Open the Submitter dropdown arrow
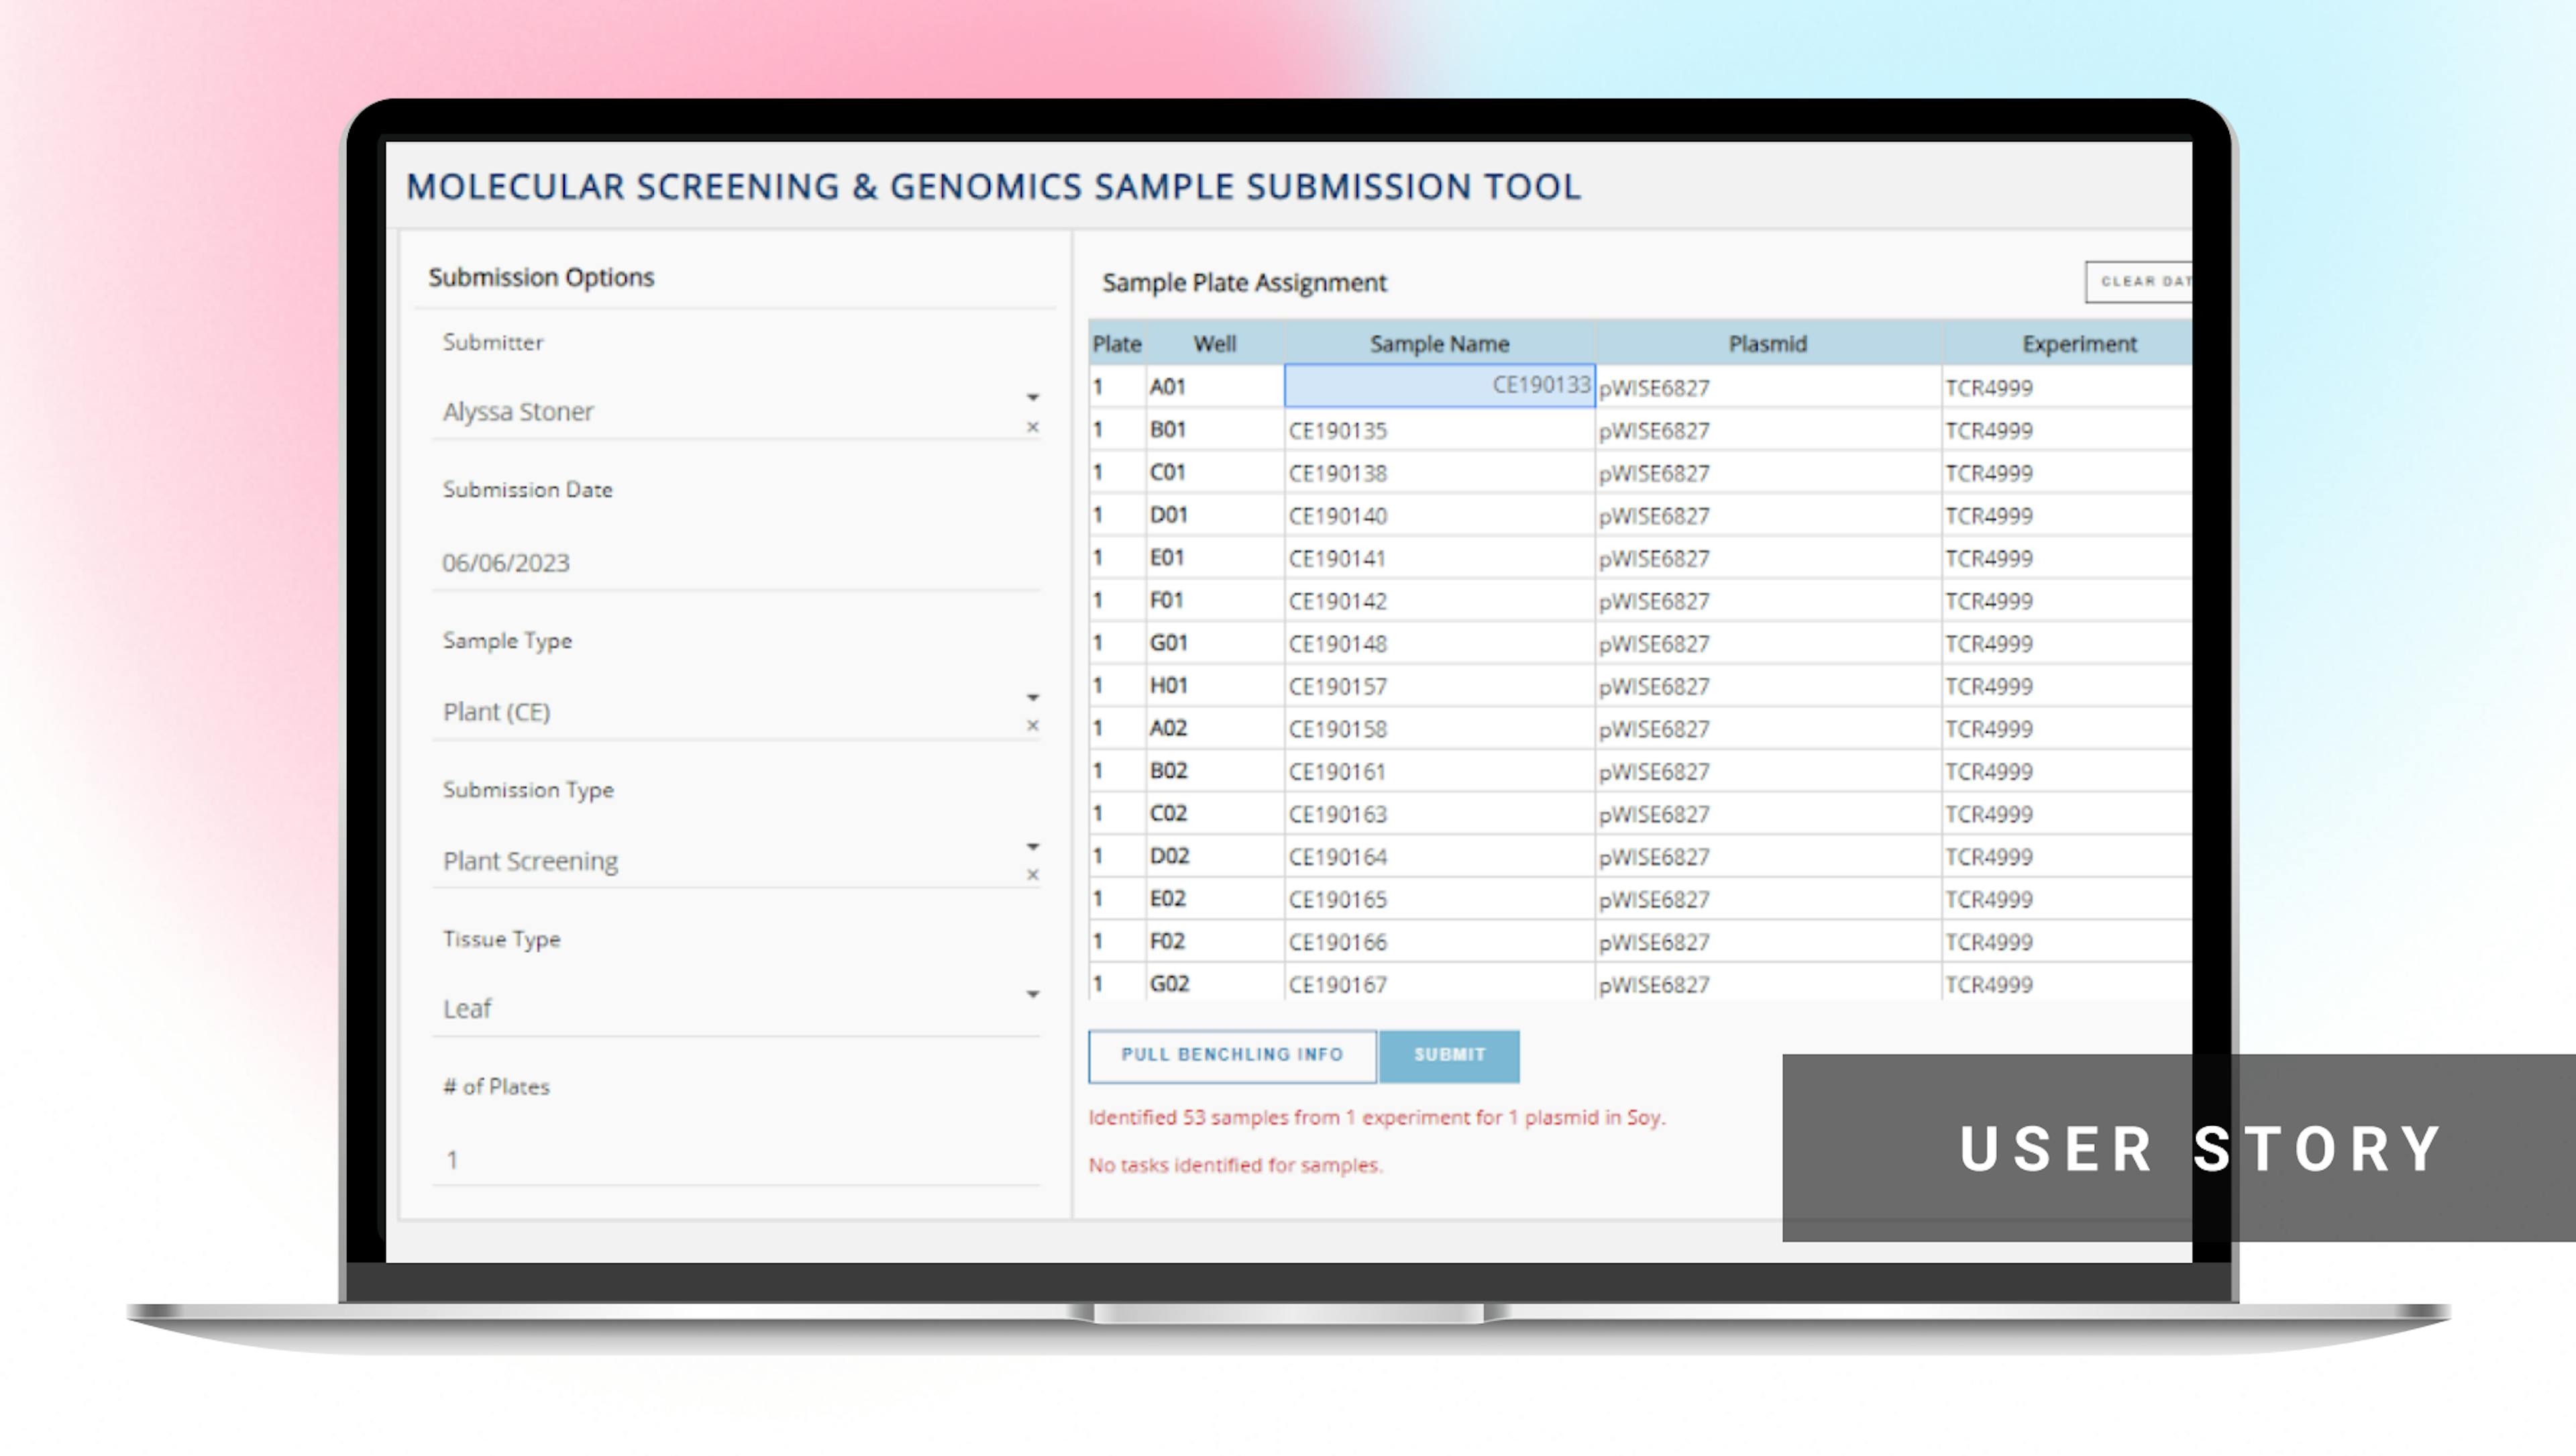Screen dimensions: 2576x1456 pyautogui.click(x=1033, y=398)
